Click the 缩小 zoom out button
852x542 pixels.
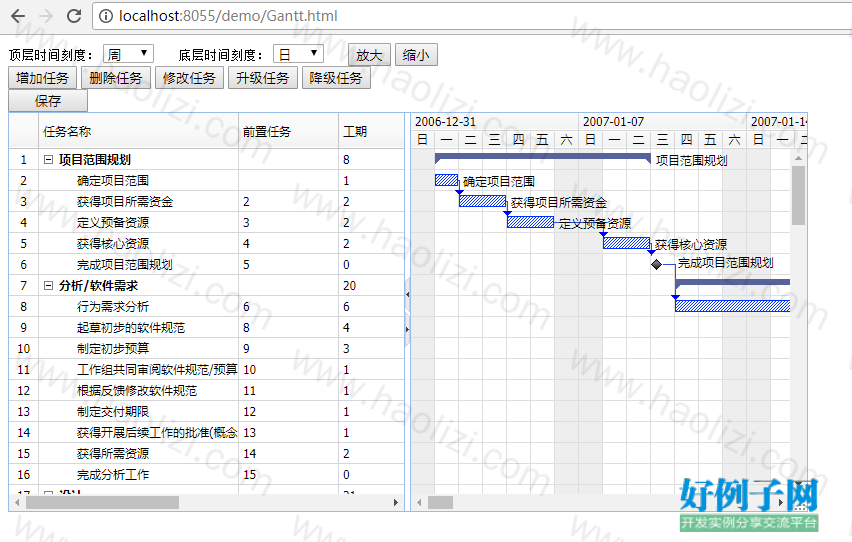point(416,55)
